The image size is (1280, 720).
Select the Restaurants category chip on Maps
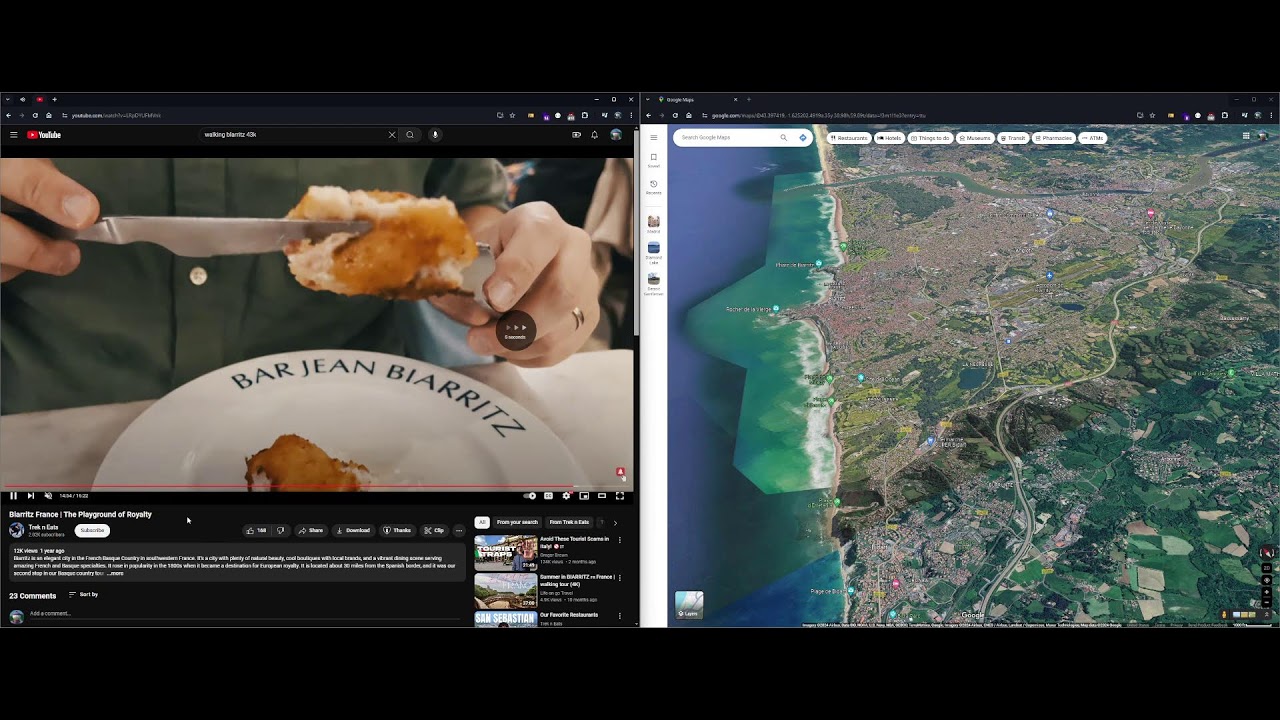(848, 138)
